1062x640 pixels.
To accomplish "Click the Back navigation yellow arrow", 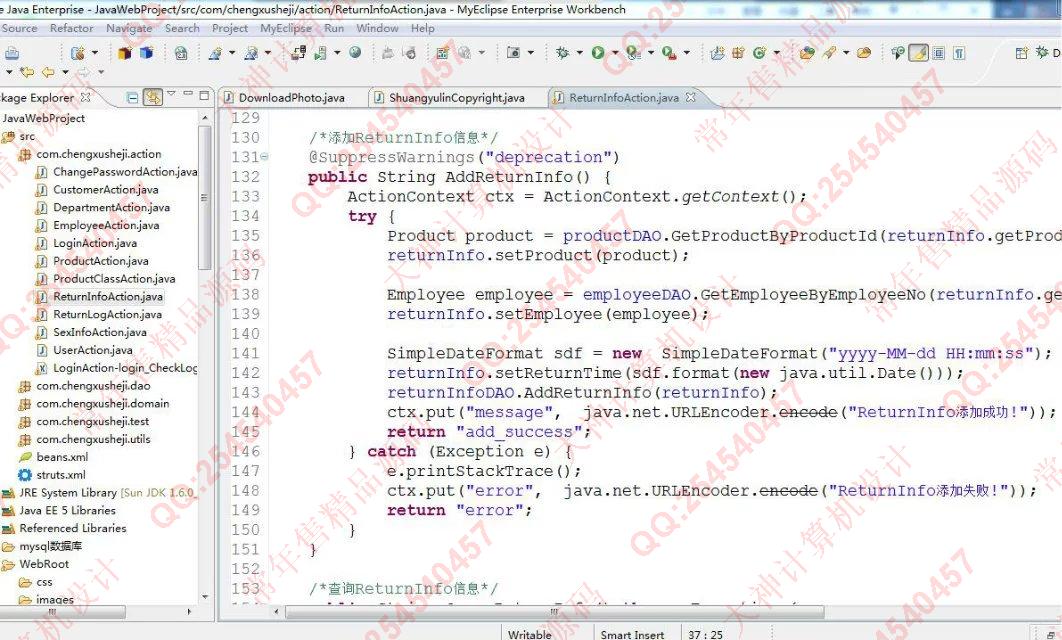I will coord(48,71).
